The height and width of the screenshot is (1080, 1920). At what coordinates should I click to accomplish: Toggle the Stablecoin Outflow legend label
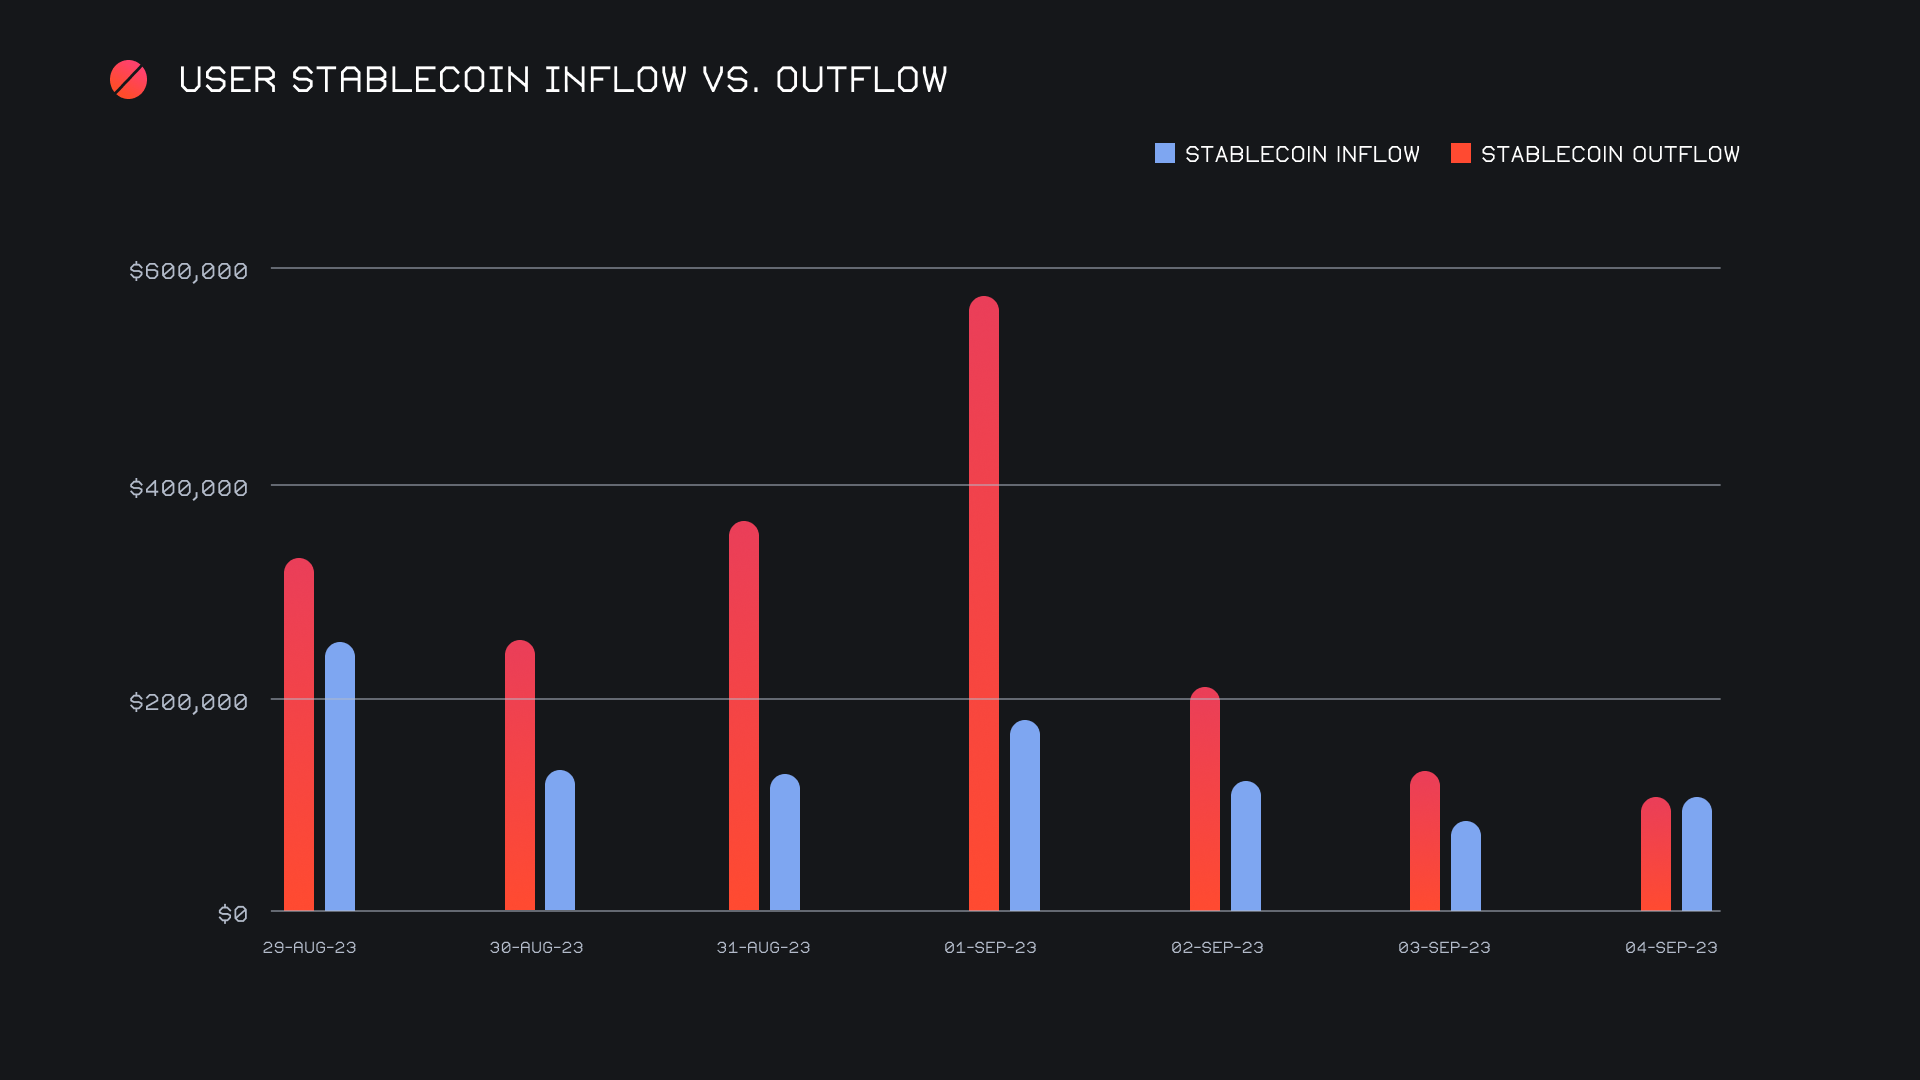coord(1609,154)
